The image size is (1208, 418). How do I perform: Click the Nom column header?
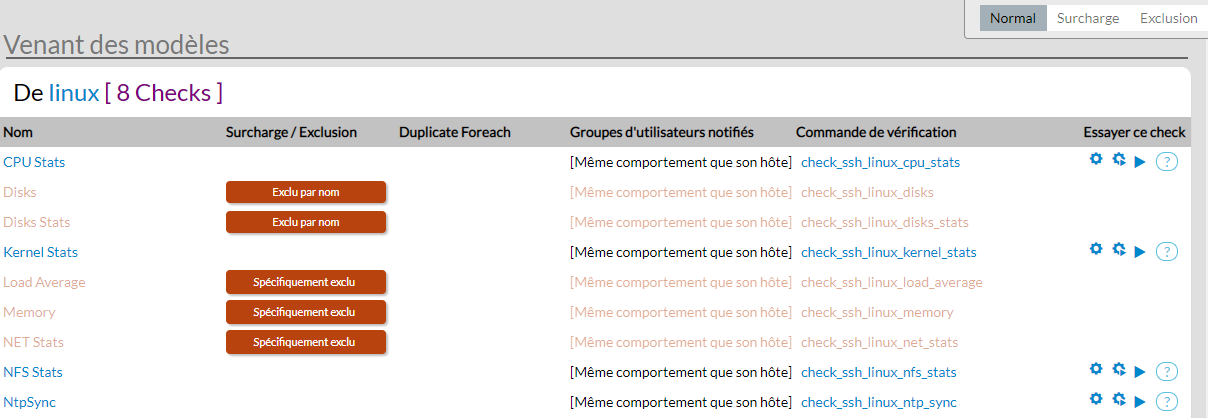(17, 132)
